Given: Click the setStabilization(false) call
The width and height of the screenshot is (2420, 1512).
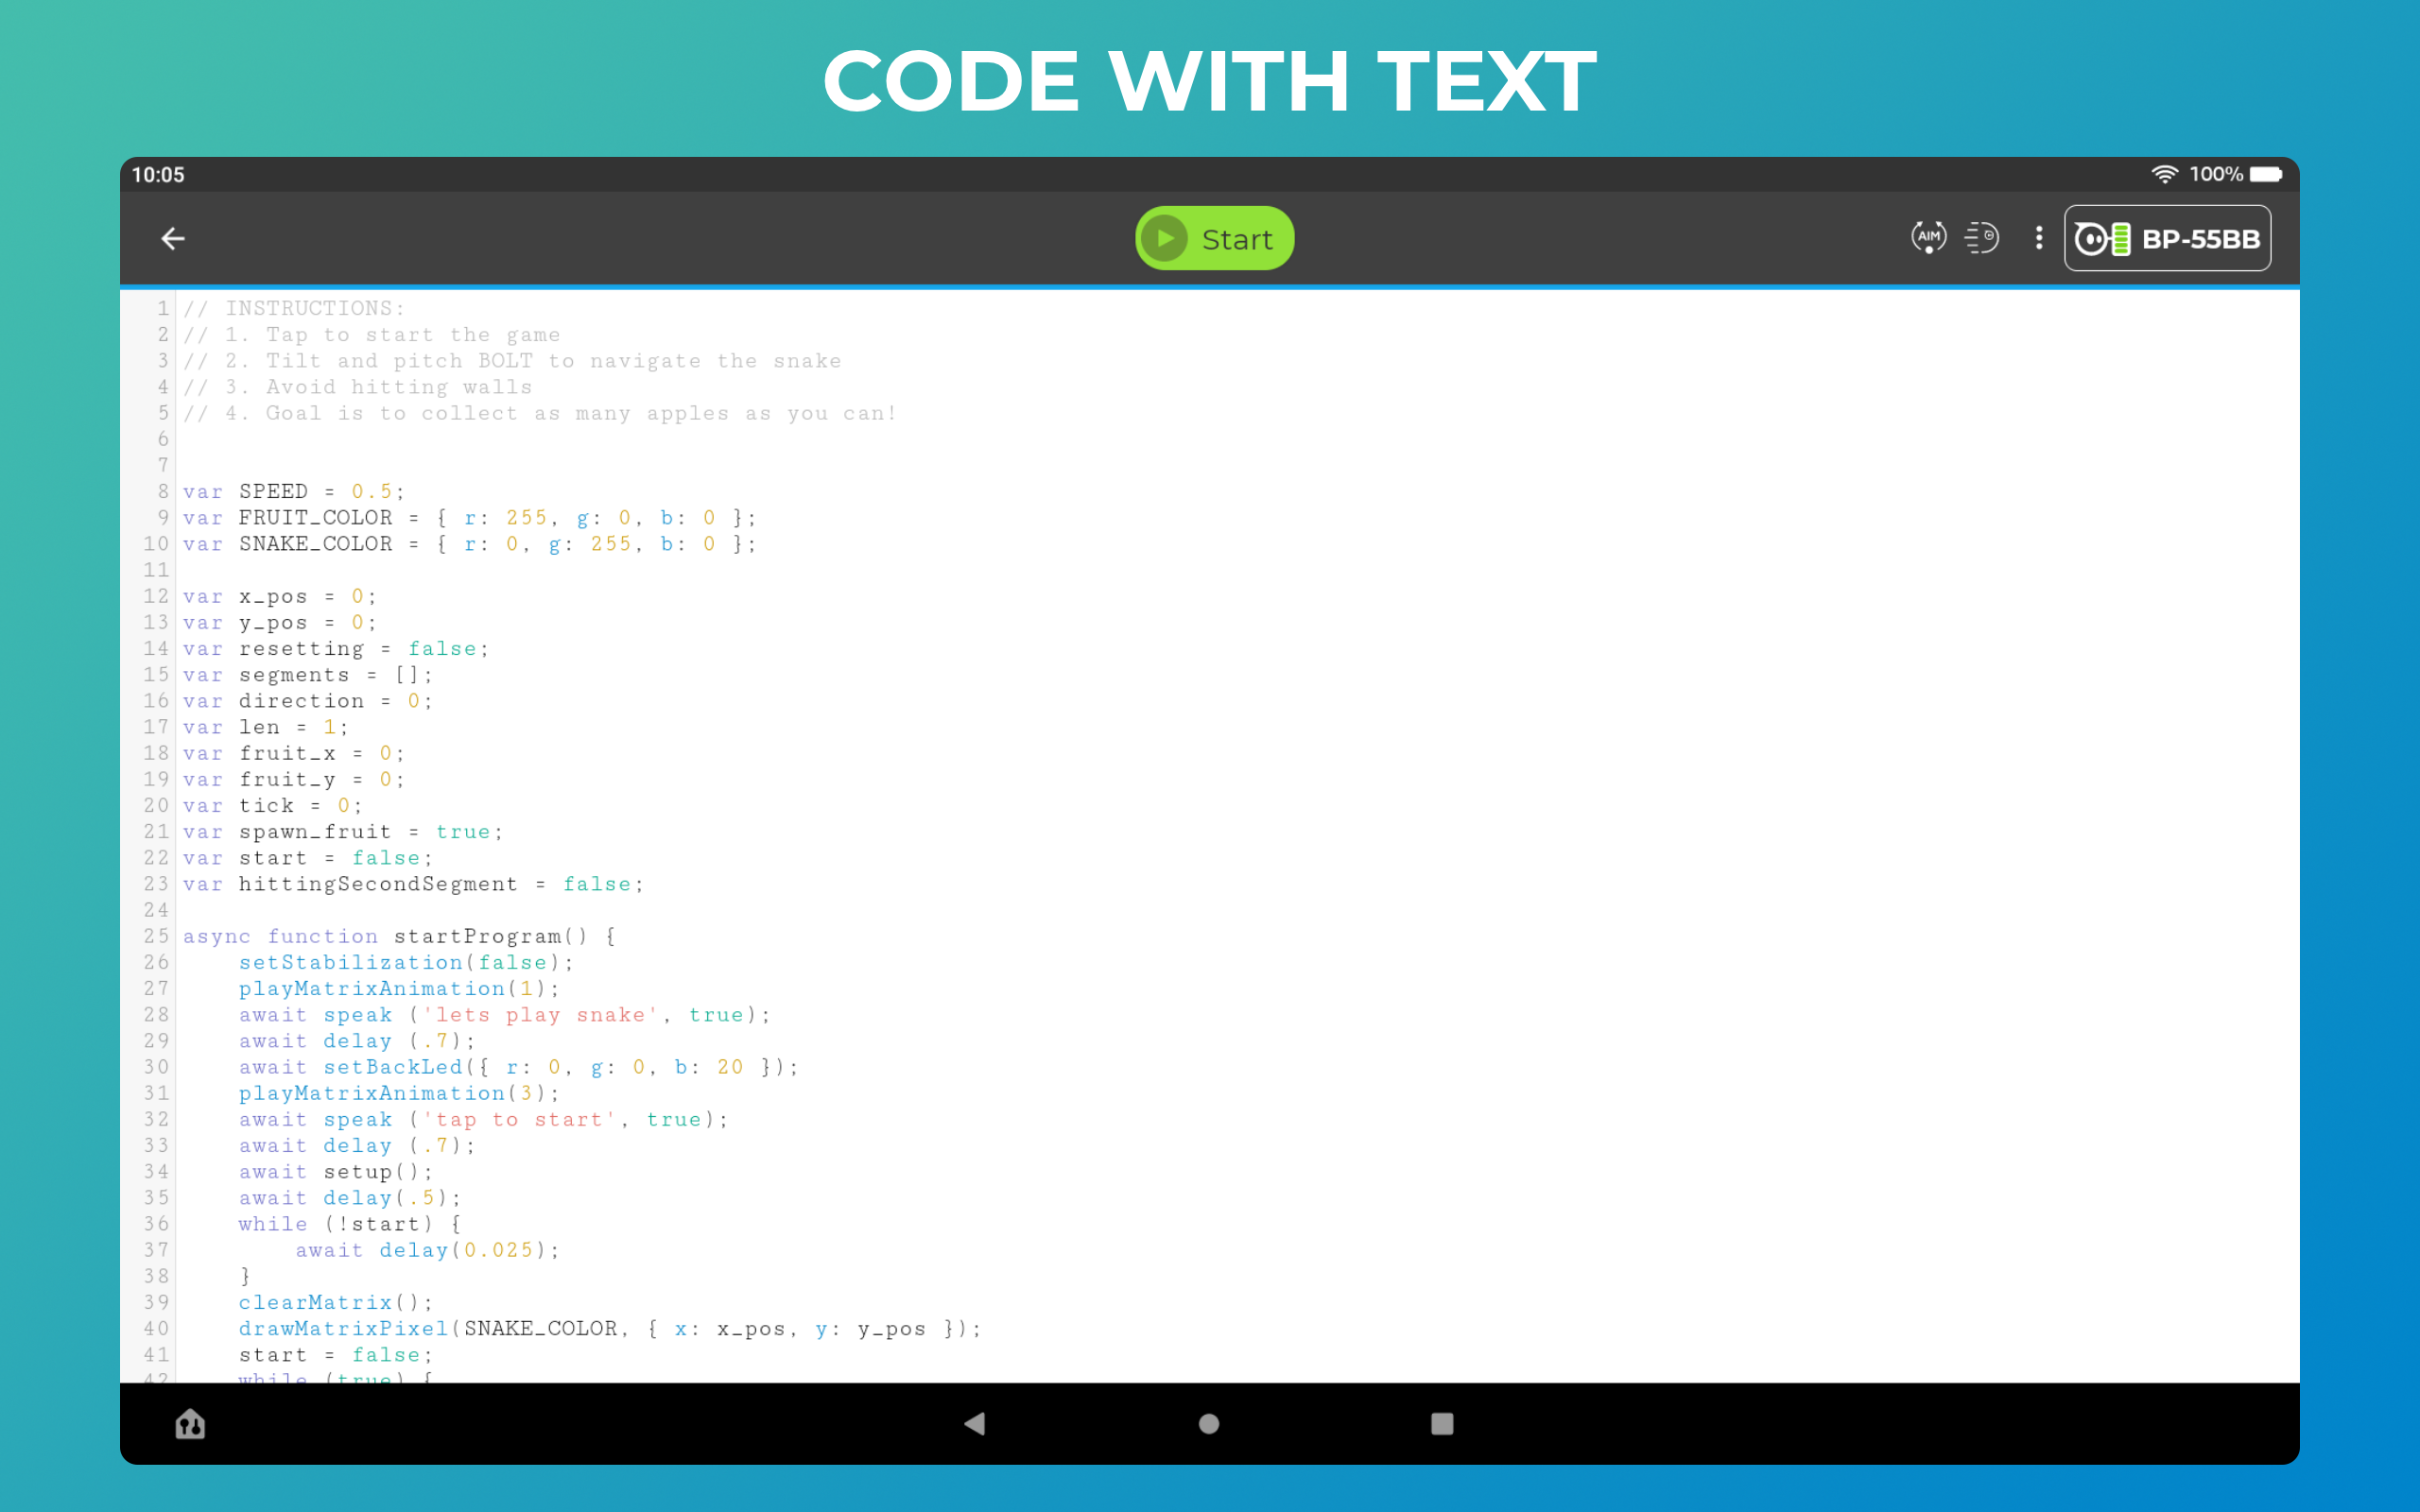Looking at the screenshot, I should point(404,962).
